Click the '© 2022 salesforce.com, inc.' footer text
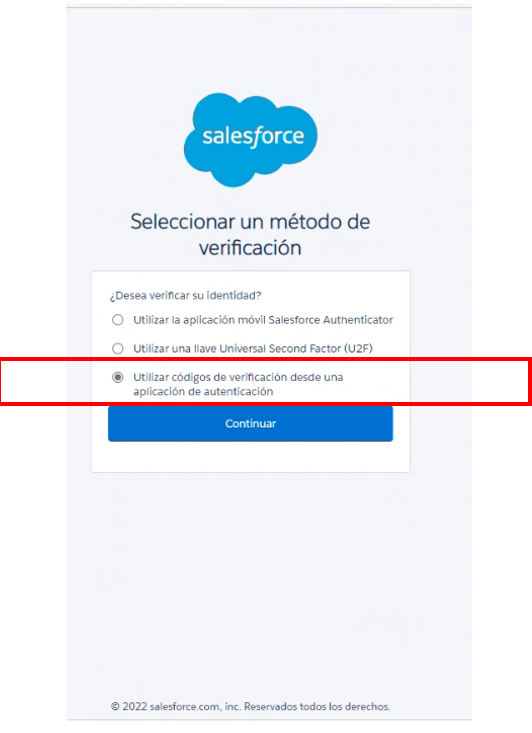532x733 pixels. pyautogui.click(x=176, y=706)
